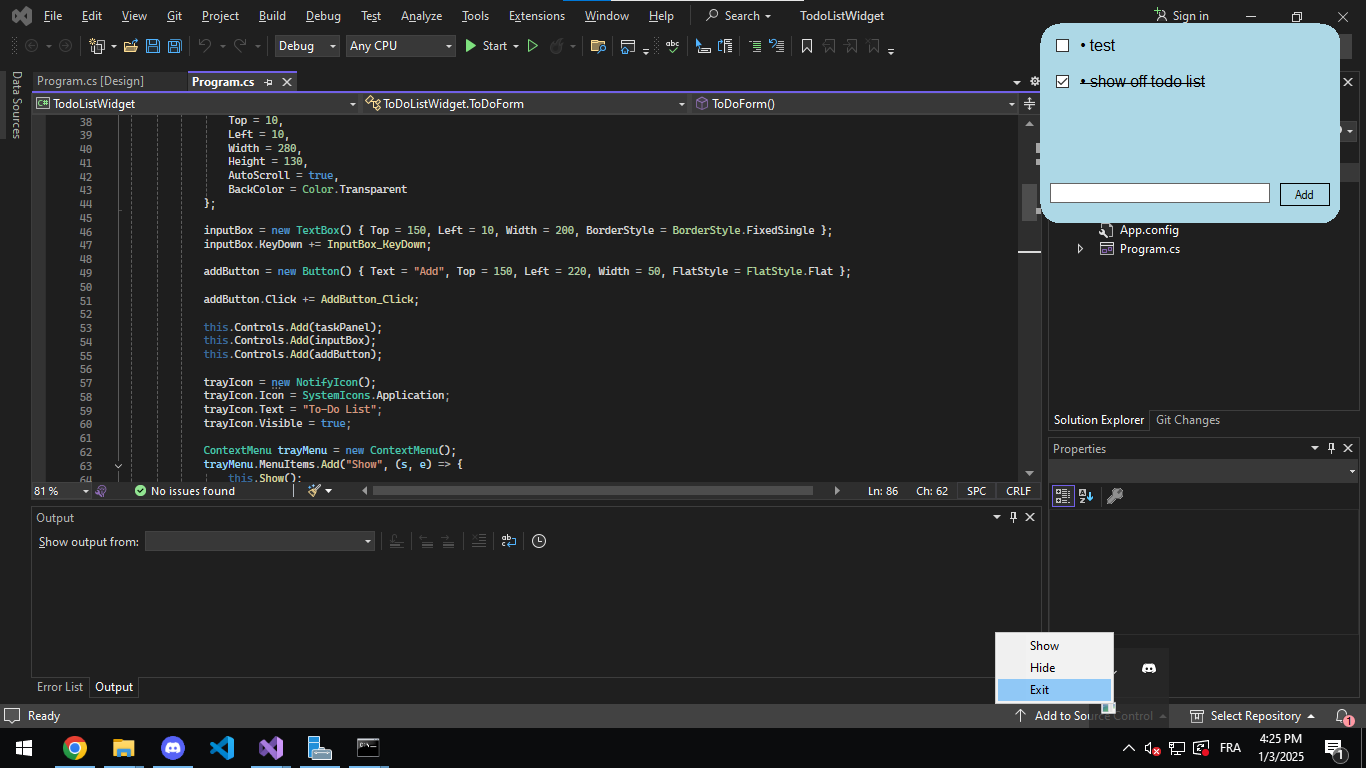Screen dimensions: 1366x768
Task: Open the ToDoForm() member dropdown
Action: point(855,104)
